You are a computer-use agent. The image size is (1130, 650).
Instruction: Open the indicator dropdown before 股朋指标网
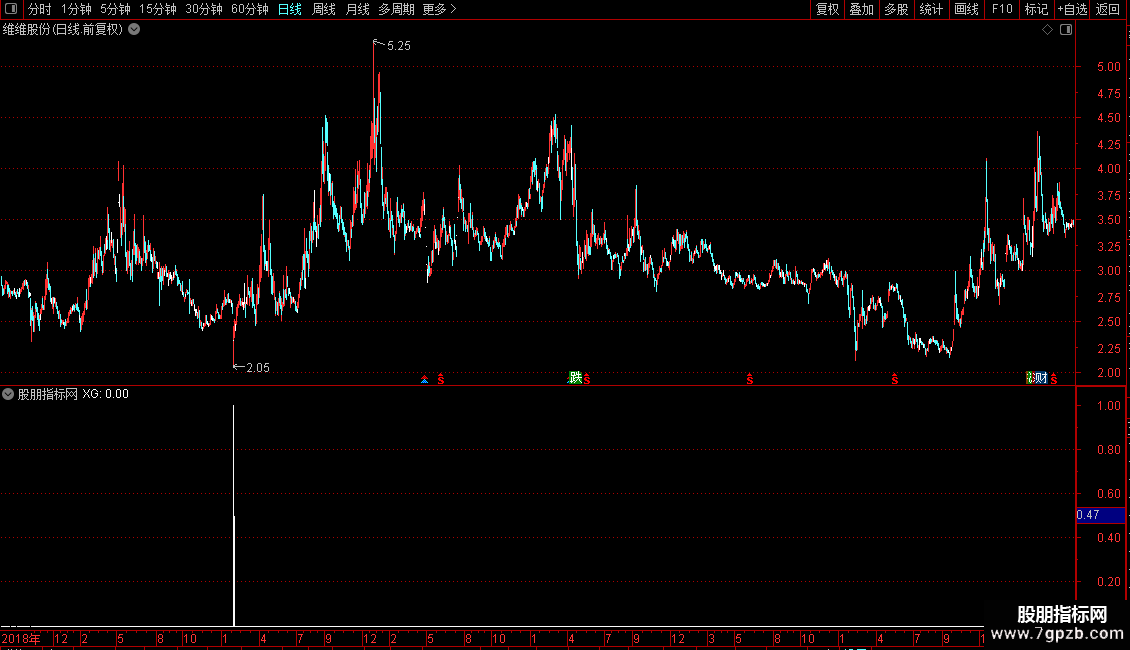click(x=8, y=394)
